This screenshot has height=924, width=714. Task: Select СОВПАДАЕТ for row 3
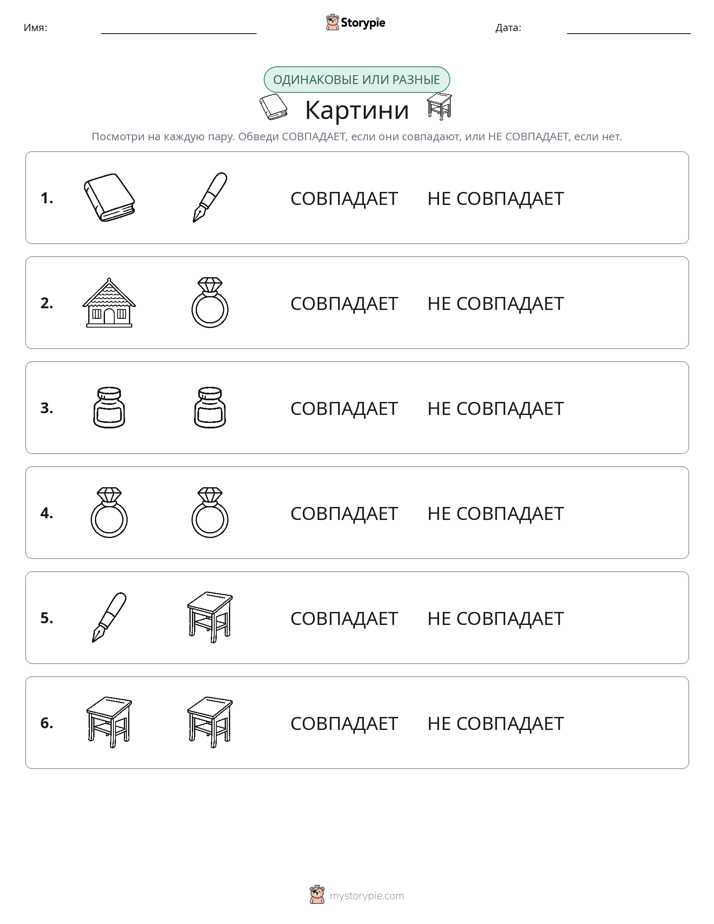coord(344,408)
